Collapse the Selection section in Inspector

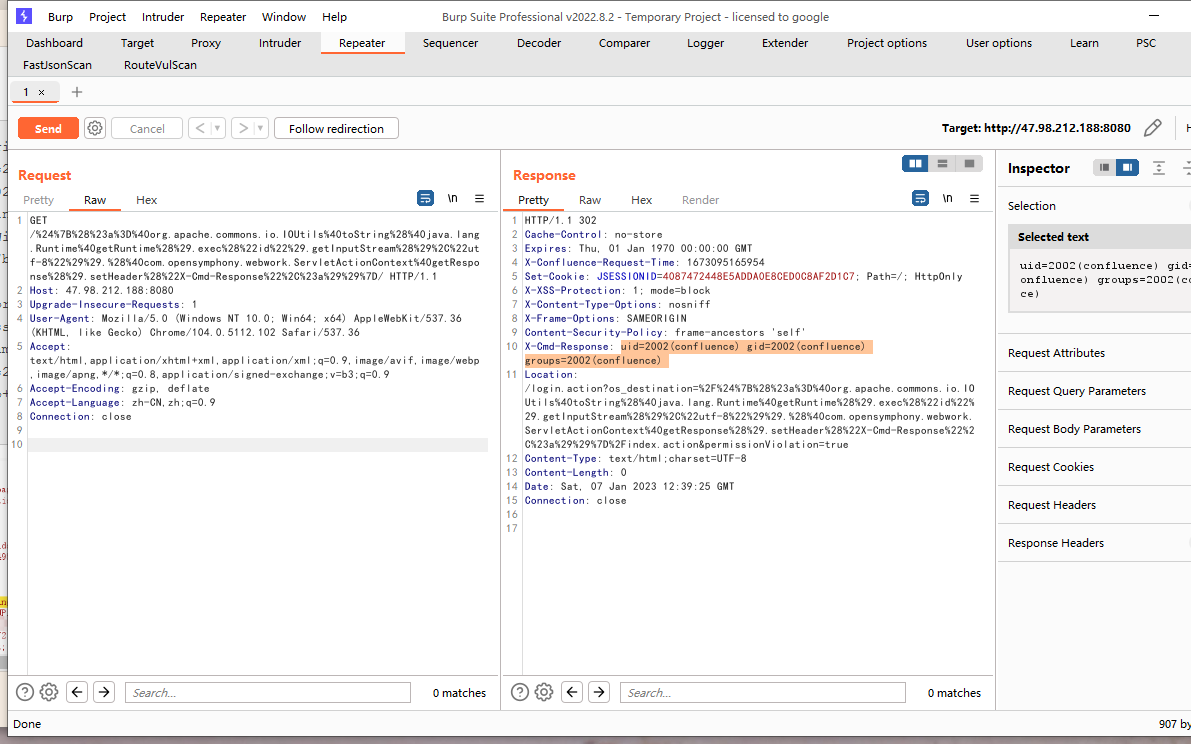tap(1094, 206)
